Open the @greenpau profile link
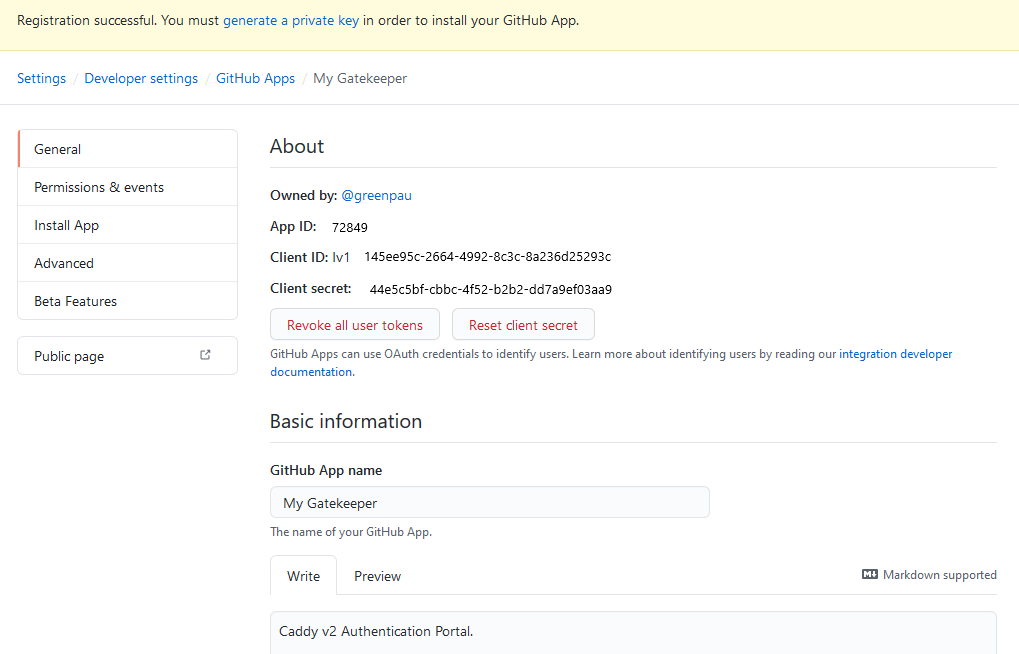 pyautogui.click(x=376, y=195)
